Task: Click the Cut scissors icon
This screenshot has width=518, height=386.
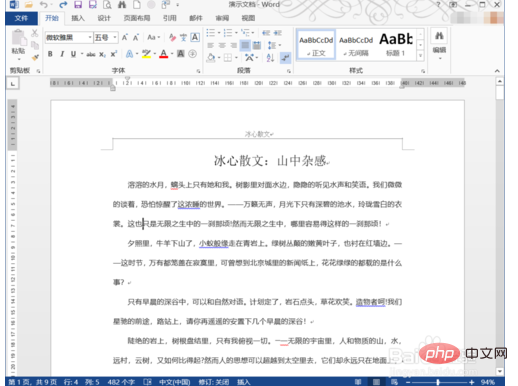Action: tap(35, 33)
